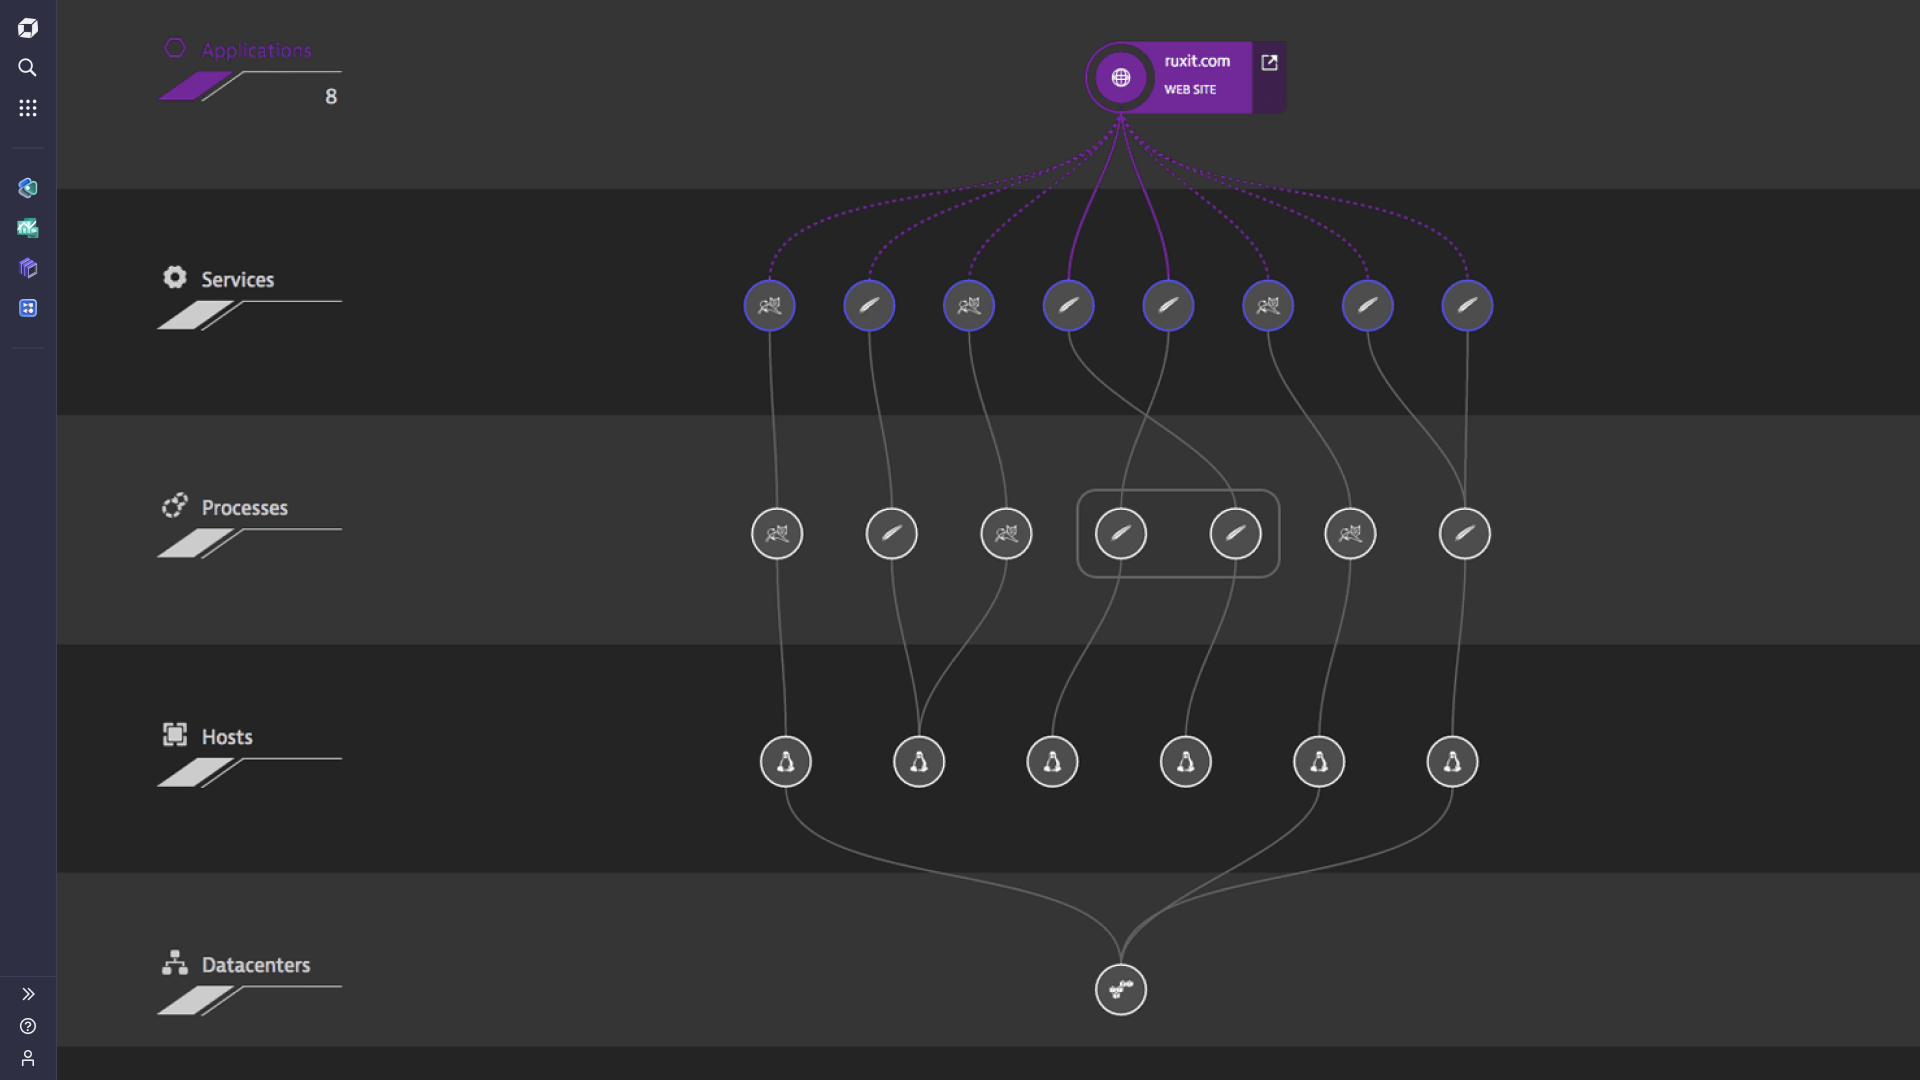Select the sixth service node, a Tomcat
Image resolution: width=1920 pixels, height=1080 pixels.
(x=1268, y=306)
